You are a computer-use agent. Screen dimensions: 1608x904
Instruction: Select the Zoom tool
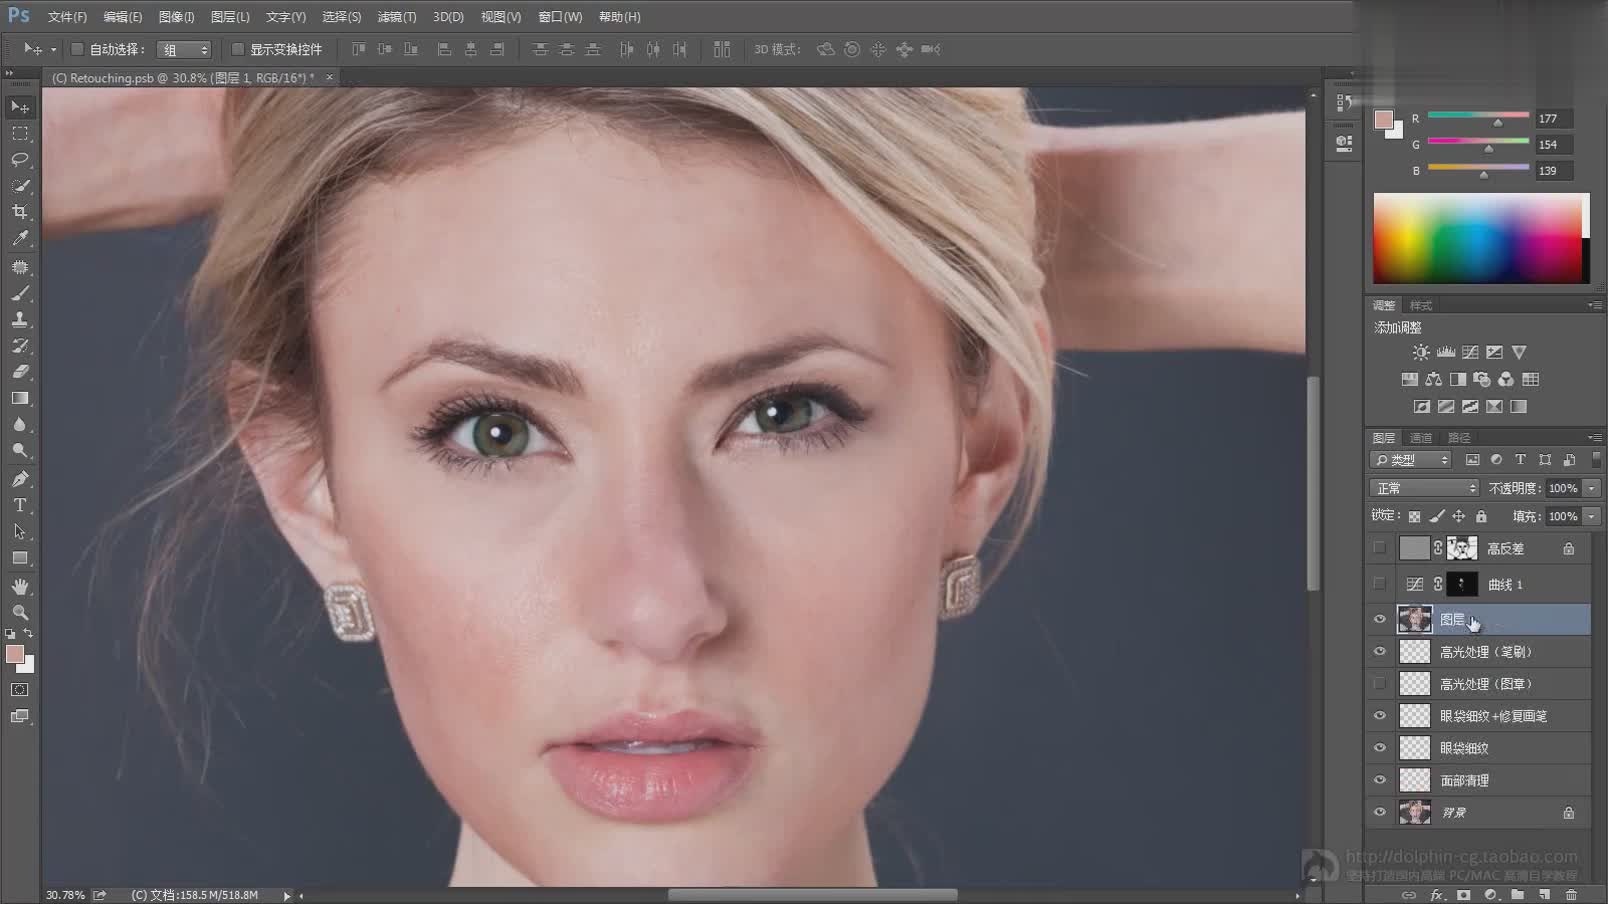coord(20,612)
